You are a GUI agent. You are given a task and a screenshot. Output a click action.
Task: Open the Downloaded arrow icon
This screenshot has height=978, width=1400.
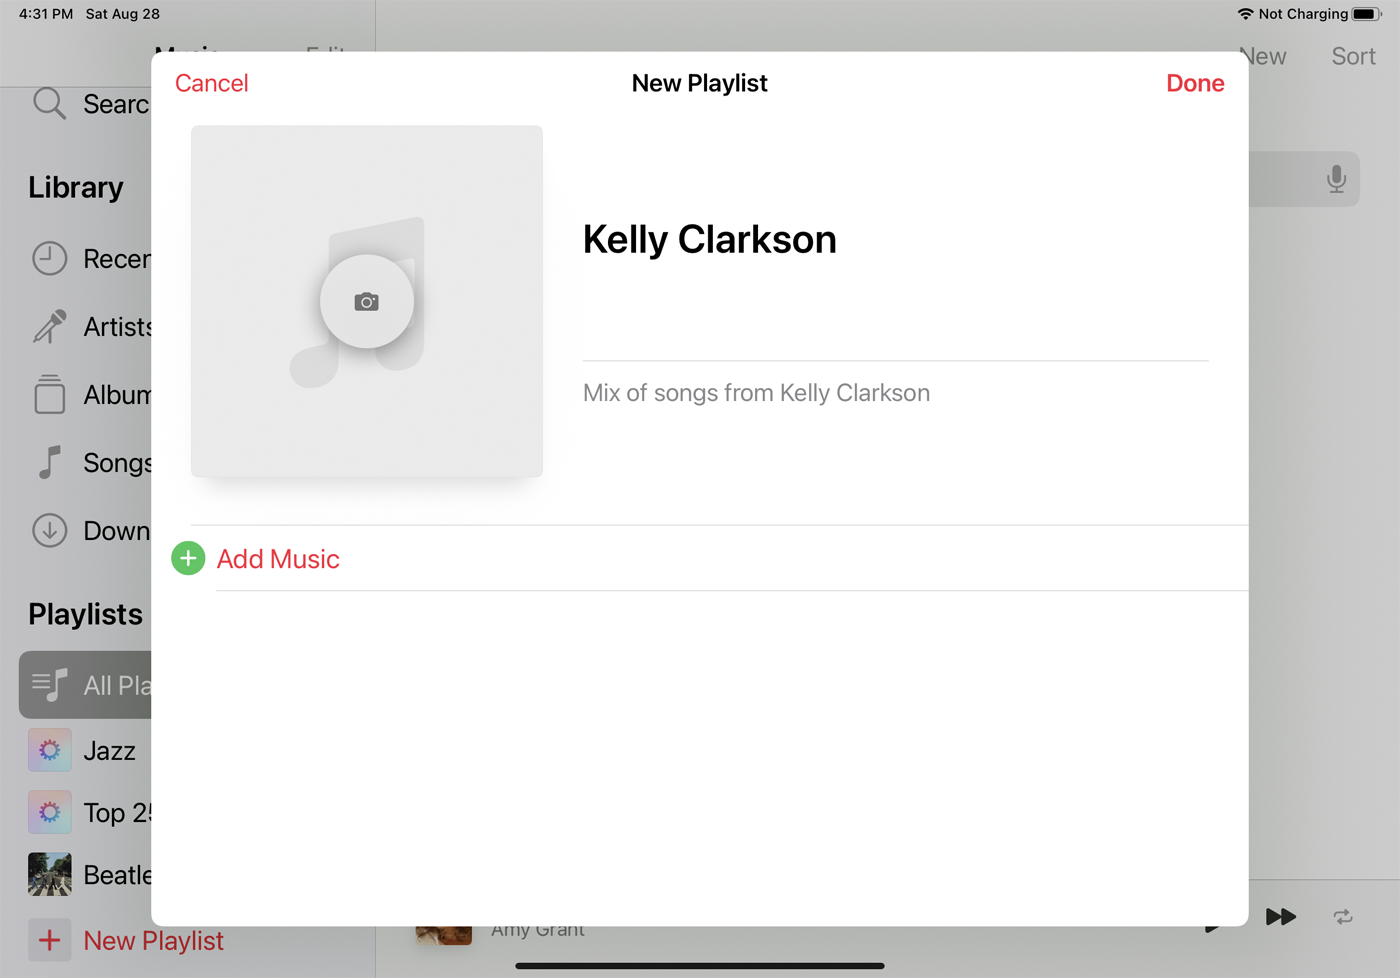tap(49, 530)
